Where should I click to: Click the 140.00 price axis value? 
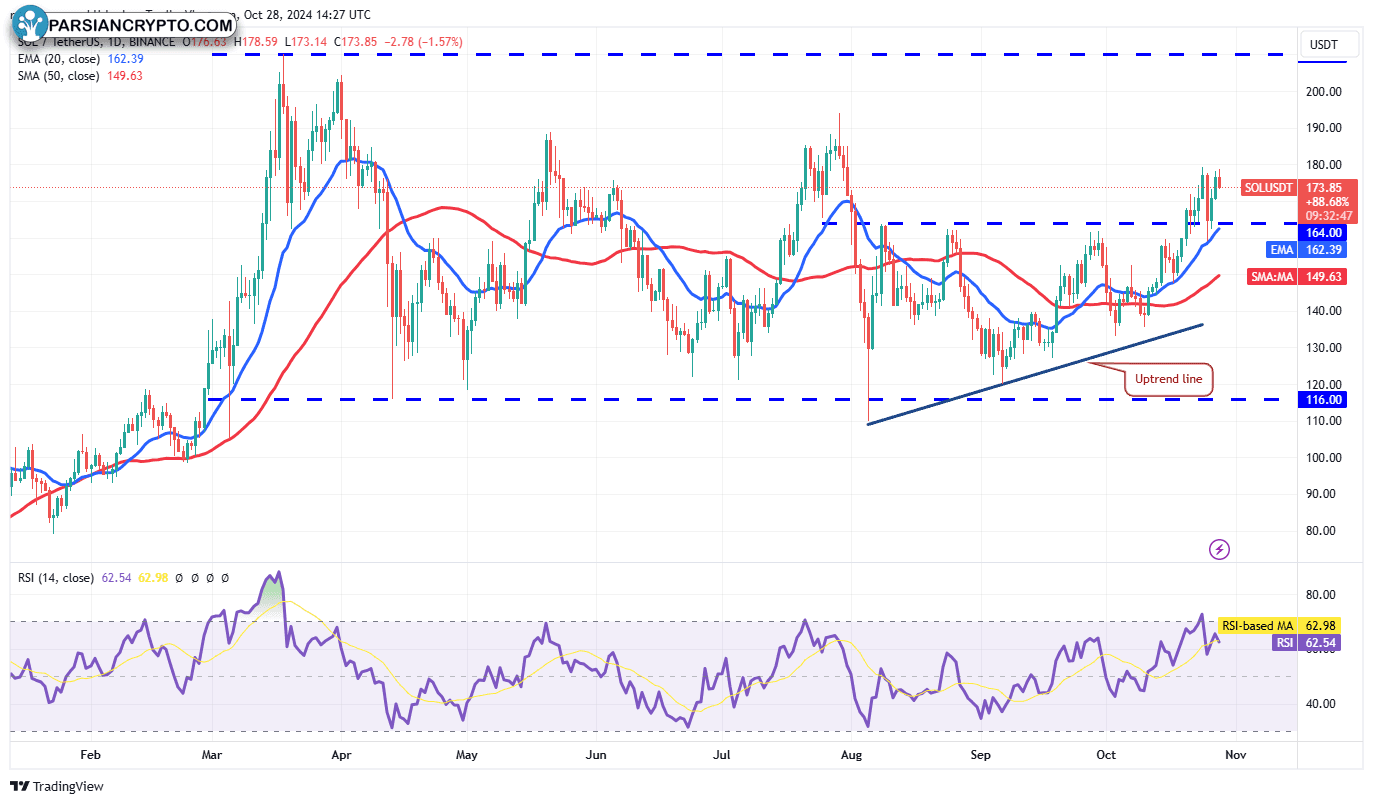click(1325, 311)
